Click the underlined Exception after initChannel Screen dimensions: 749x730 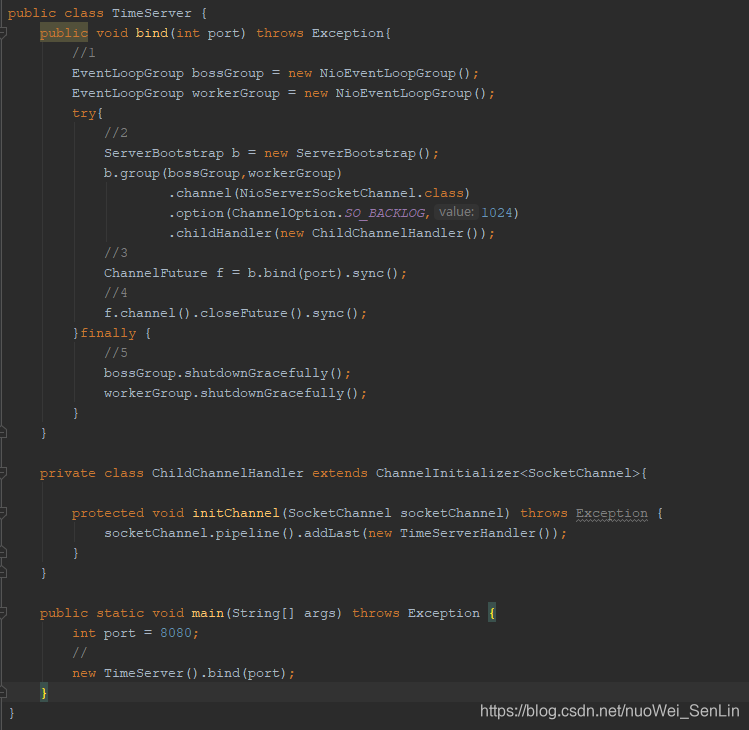611,514
